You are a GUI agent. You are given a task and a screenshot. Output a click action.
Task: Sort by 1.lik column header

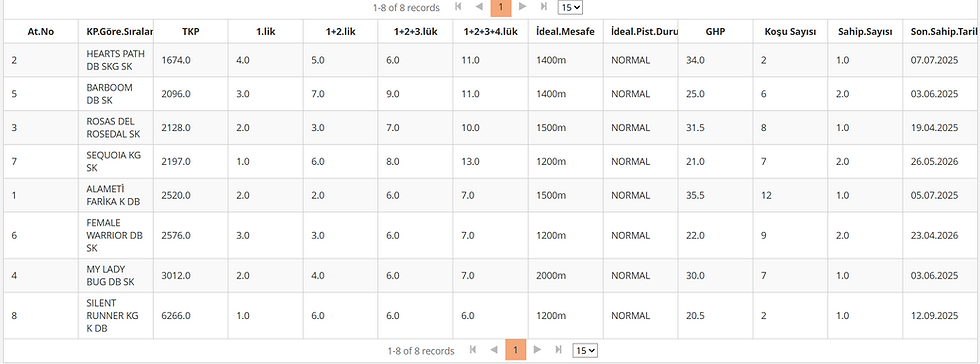[x=266, y=32]
